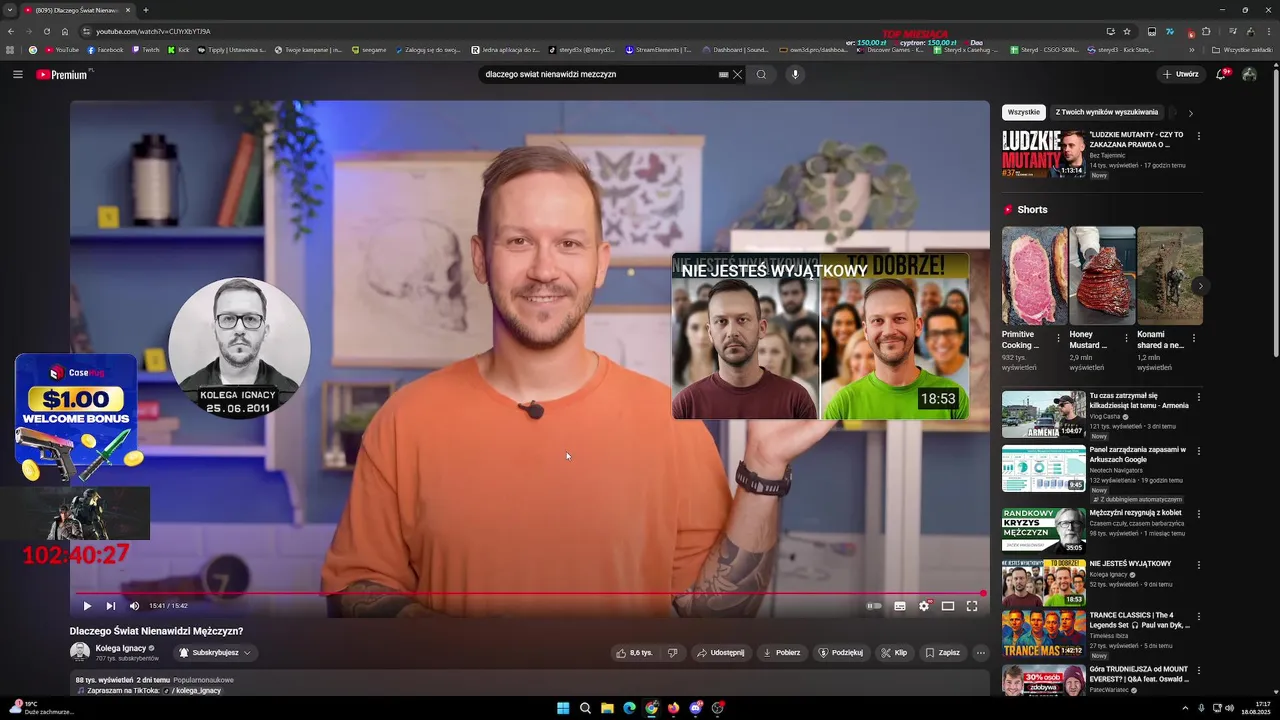
Task: Show next Shorts with arrow
Action: point(1199,286)
